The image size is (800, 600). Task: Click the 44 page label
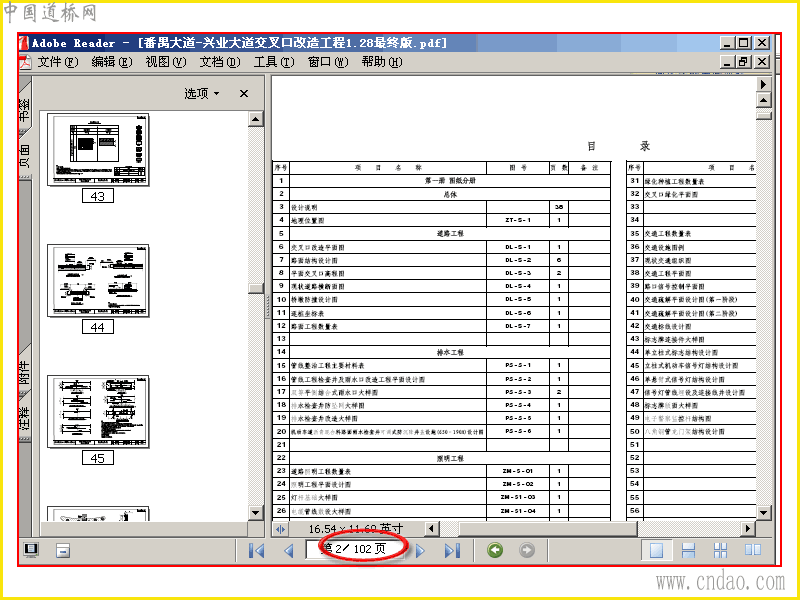pyautogui.click(x=97, y=327)
